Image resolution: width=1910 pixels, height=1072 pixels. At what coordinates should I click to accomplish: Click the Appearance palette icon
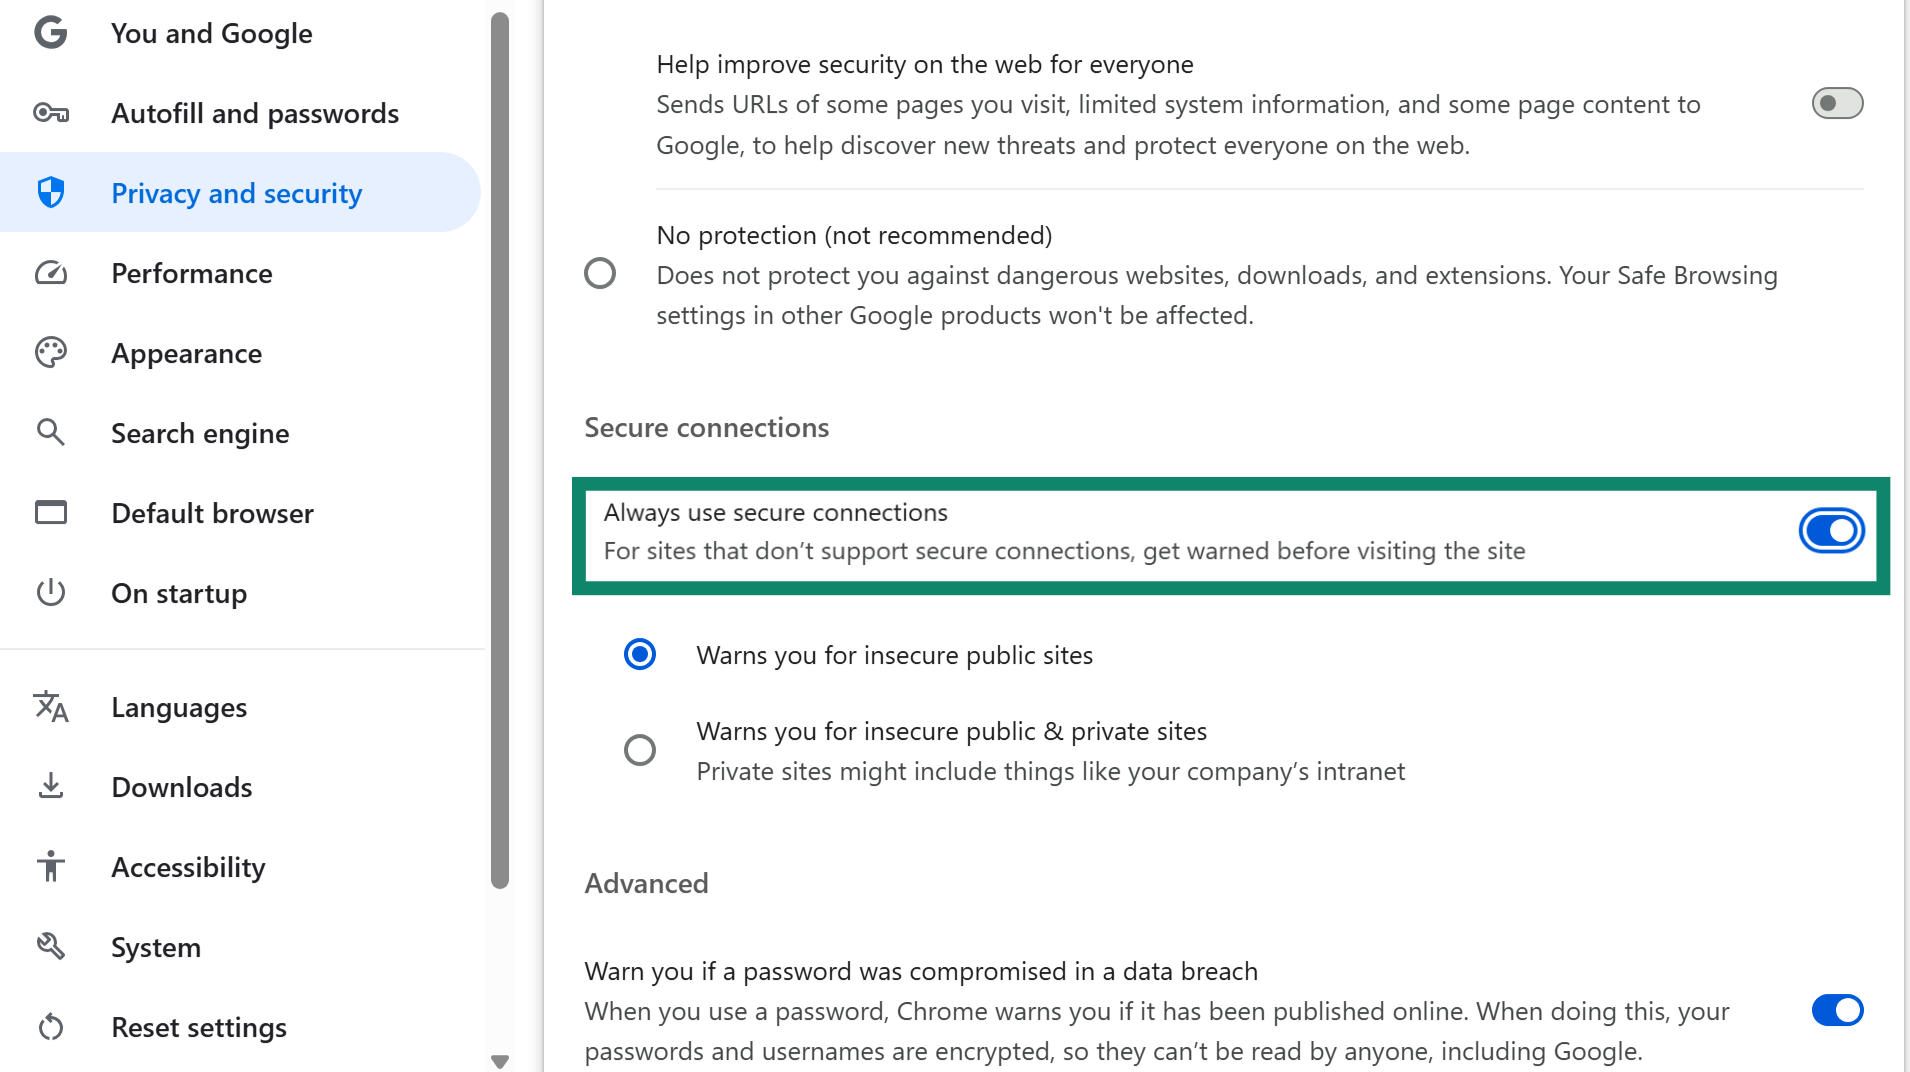pyautogui.click(x=50, y=352)
